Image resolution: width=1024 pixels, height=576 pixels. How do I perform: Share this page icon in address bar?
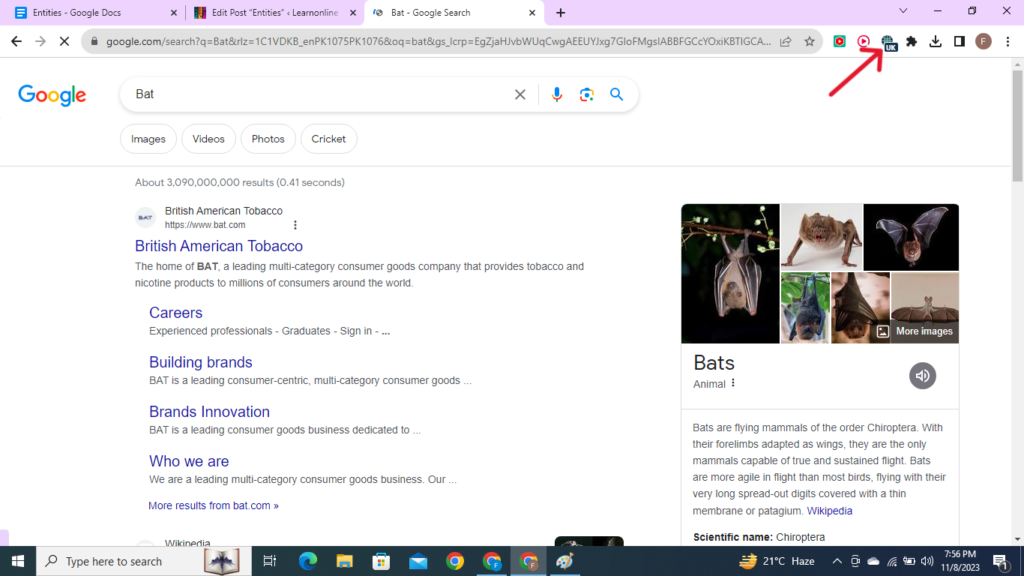tap(786, 41)
